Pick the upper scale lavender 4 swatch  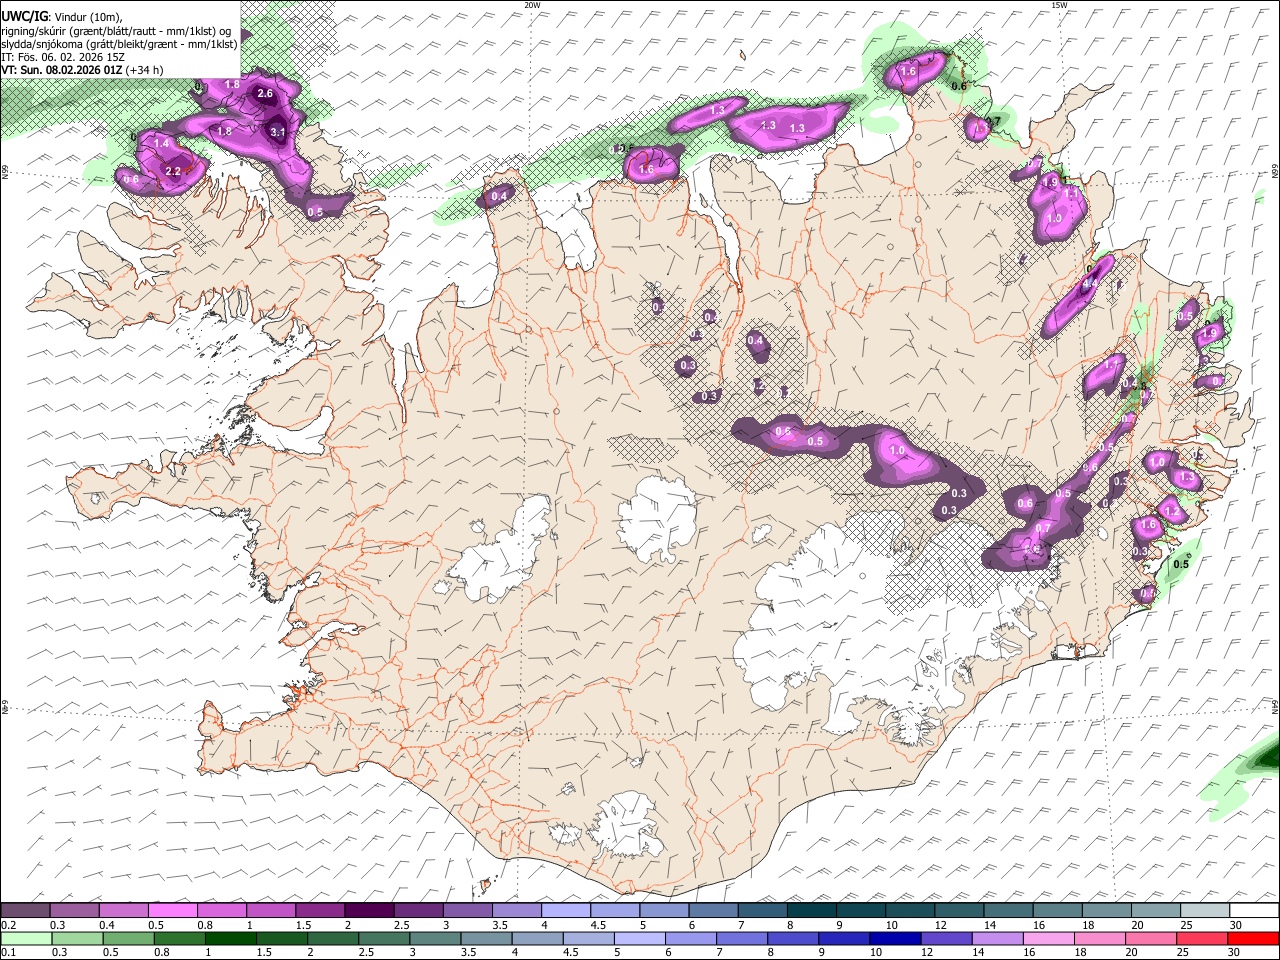coord(567,911)
